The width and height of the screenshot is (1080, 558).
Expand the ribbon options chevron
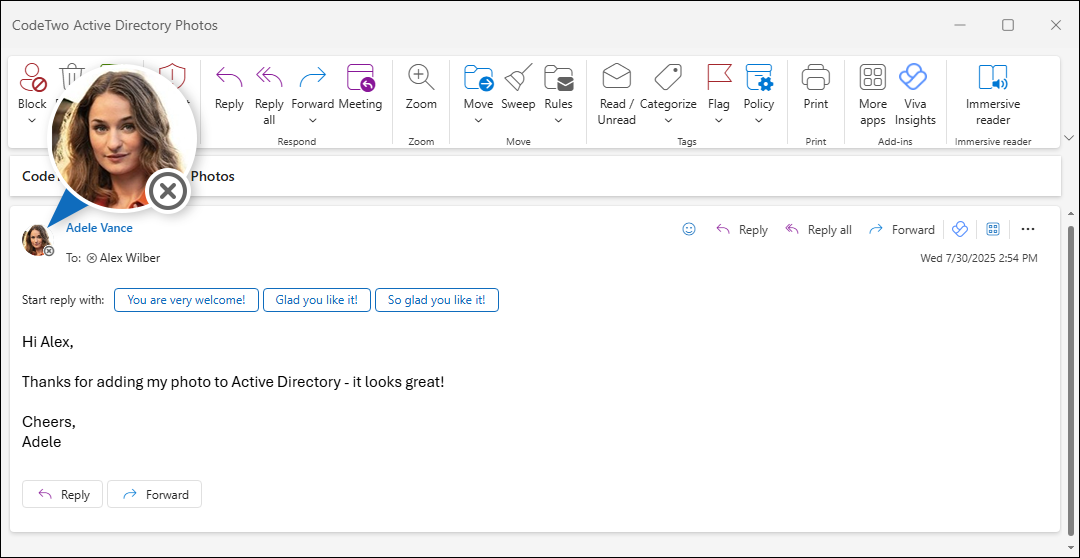click(x=1069, y=137)
